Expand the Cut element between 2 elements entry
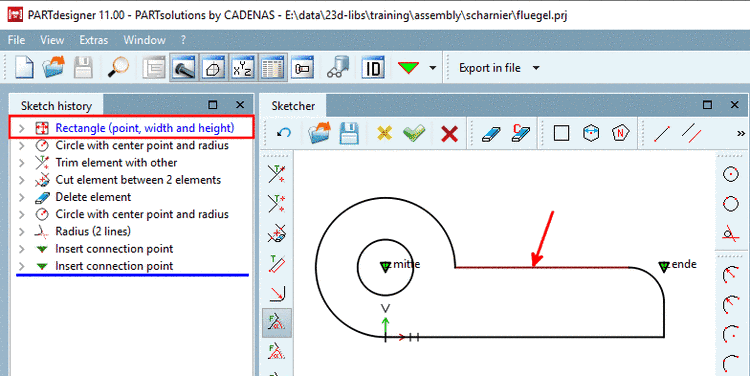This screenshot has width=750, height=376. click(x=22, y=180)
